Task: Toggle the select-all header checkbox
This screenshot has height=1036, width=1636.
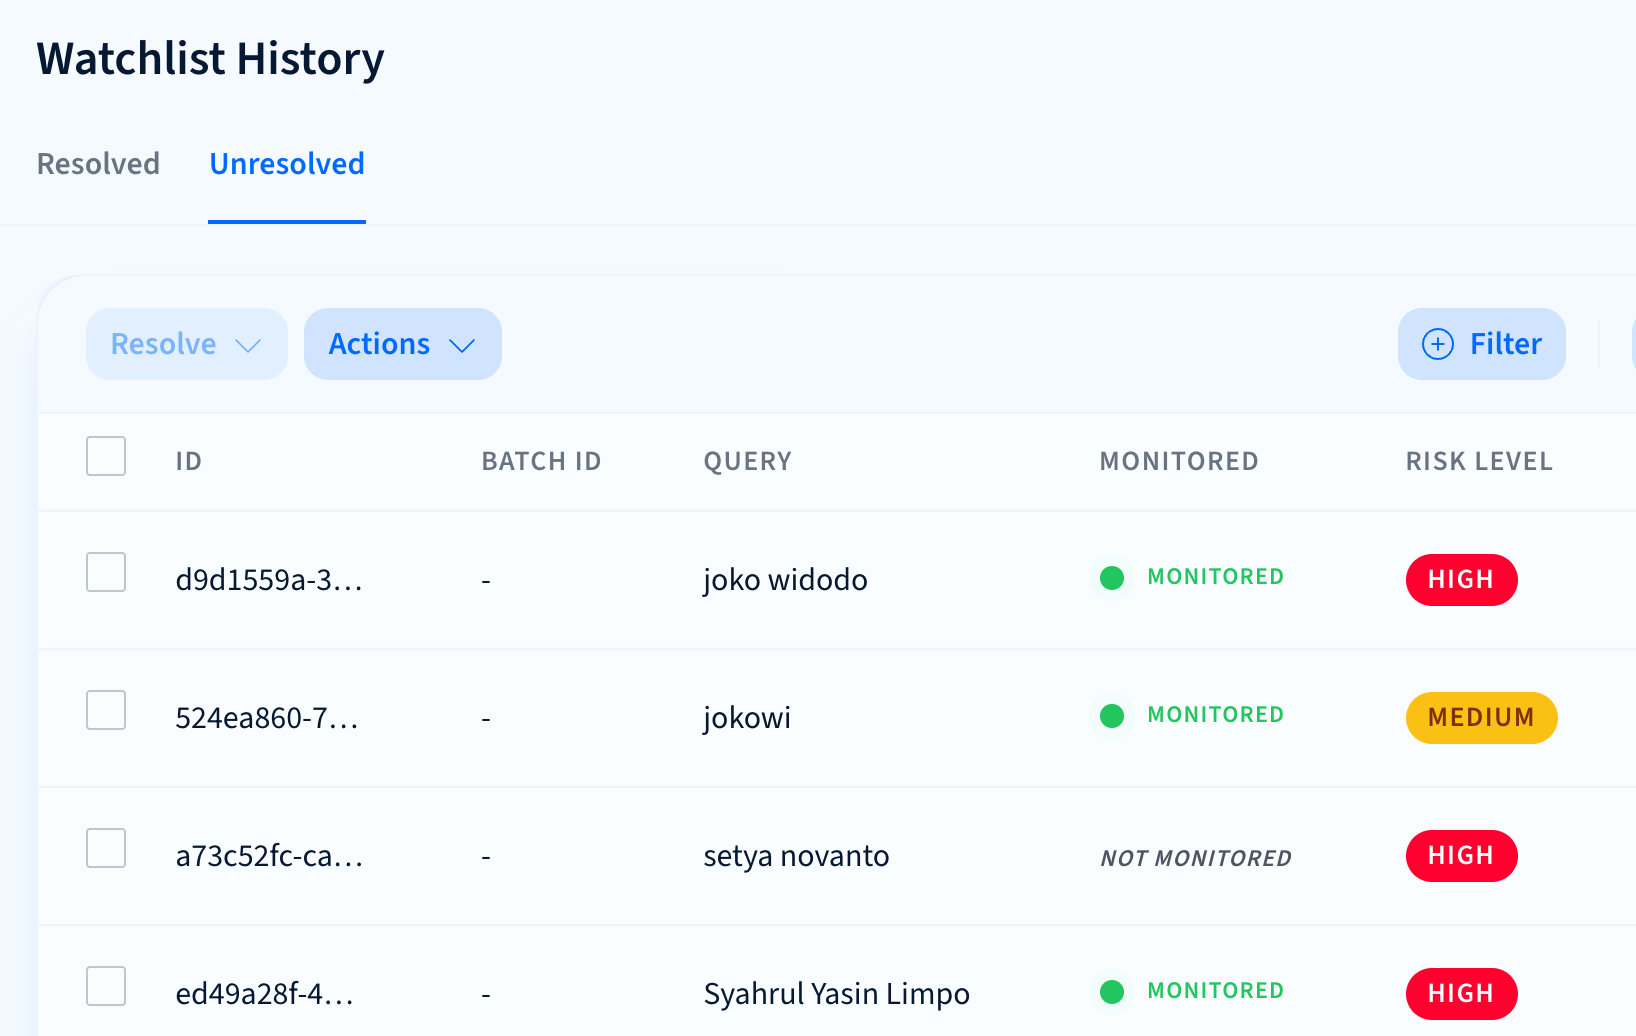Action: coord(106,456)
